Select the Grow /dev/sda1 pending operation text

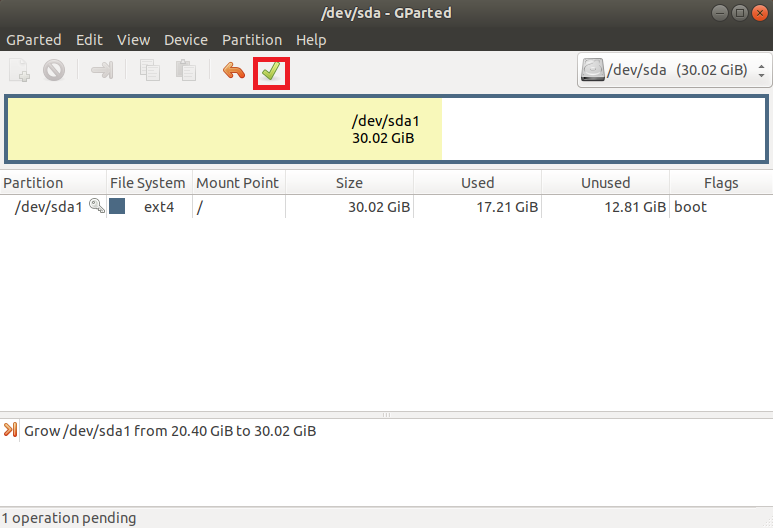[x=170, y=431]
